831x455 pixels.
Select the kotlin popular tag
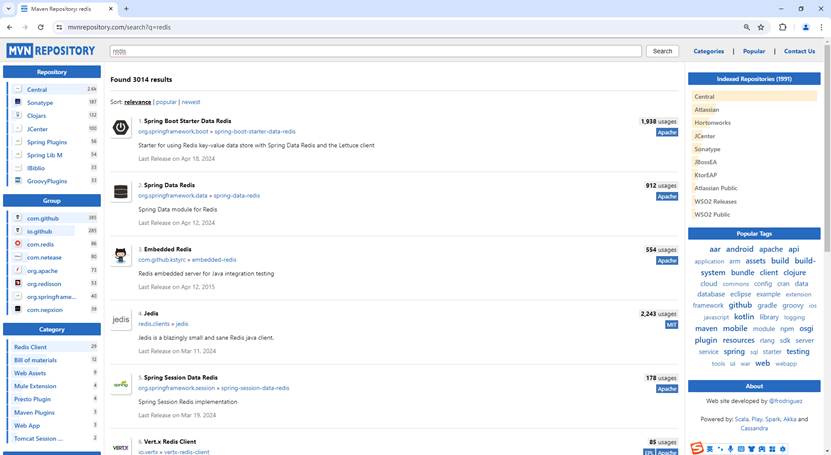pyautogui.click(x=744, y=316)
